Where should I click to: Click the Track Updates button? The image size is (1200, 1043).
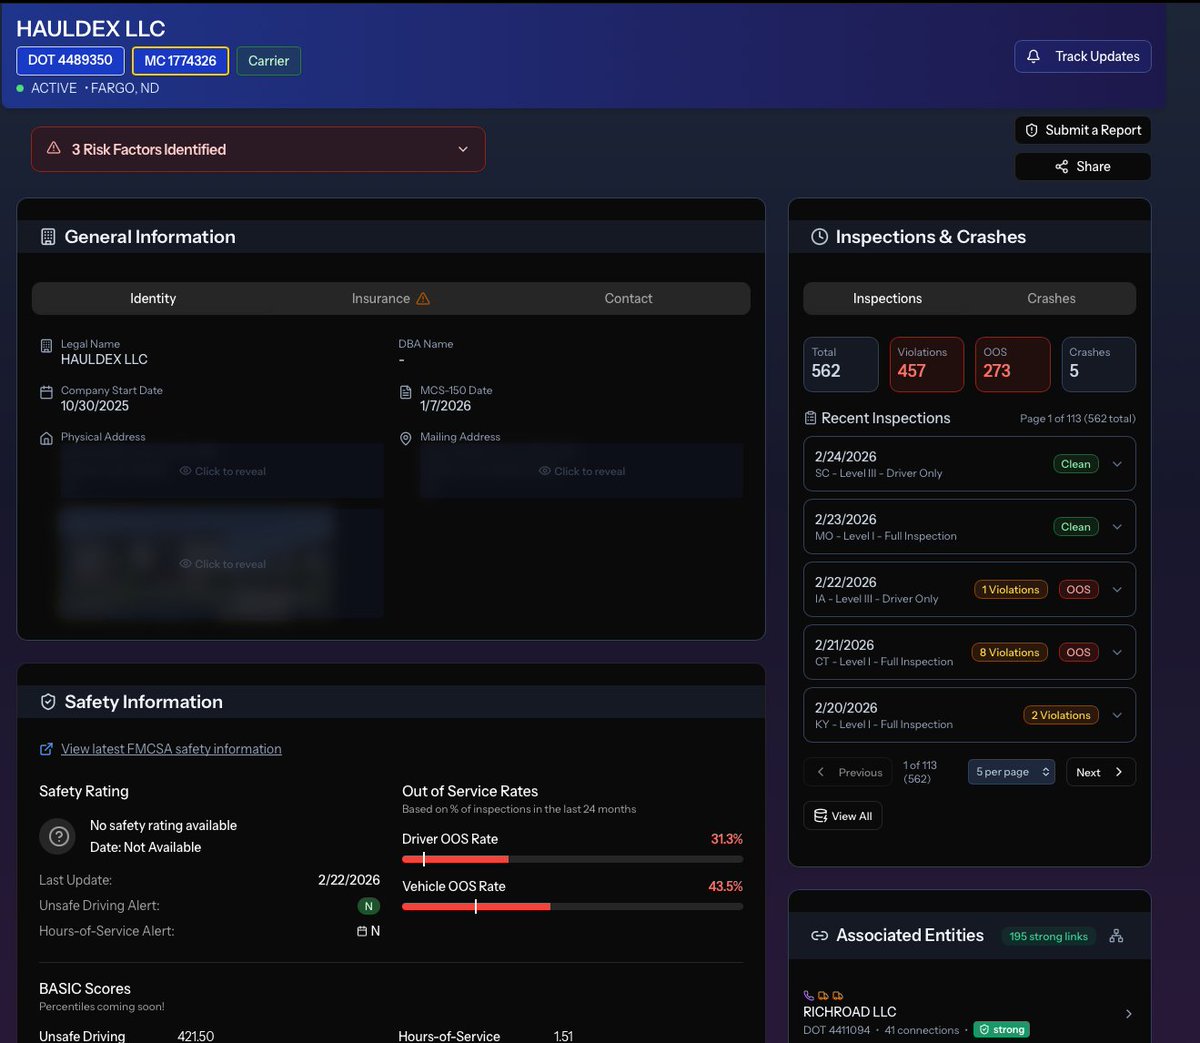pyautogui.click(x=1083, y=56)
